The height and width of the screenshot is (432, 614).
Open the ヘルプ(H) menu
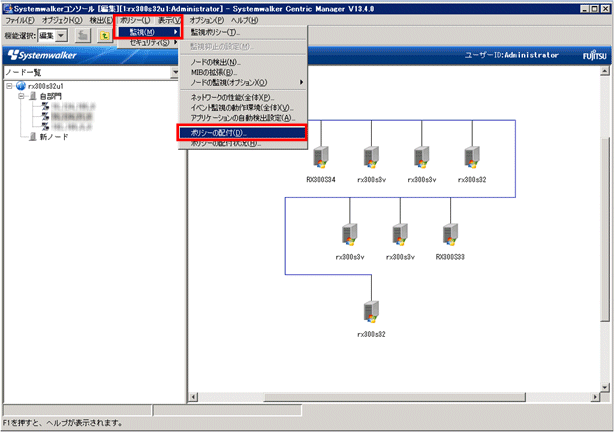click(244, 20)
